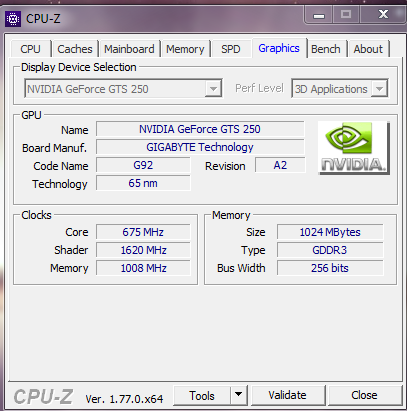407x411 pixels.
Task: Click the GPU Name field value
Action: pyautogui.click(x=200, y=129)
